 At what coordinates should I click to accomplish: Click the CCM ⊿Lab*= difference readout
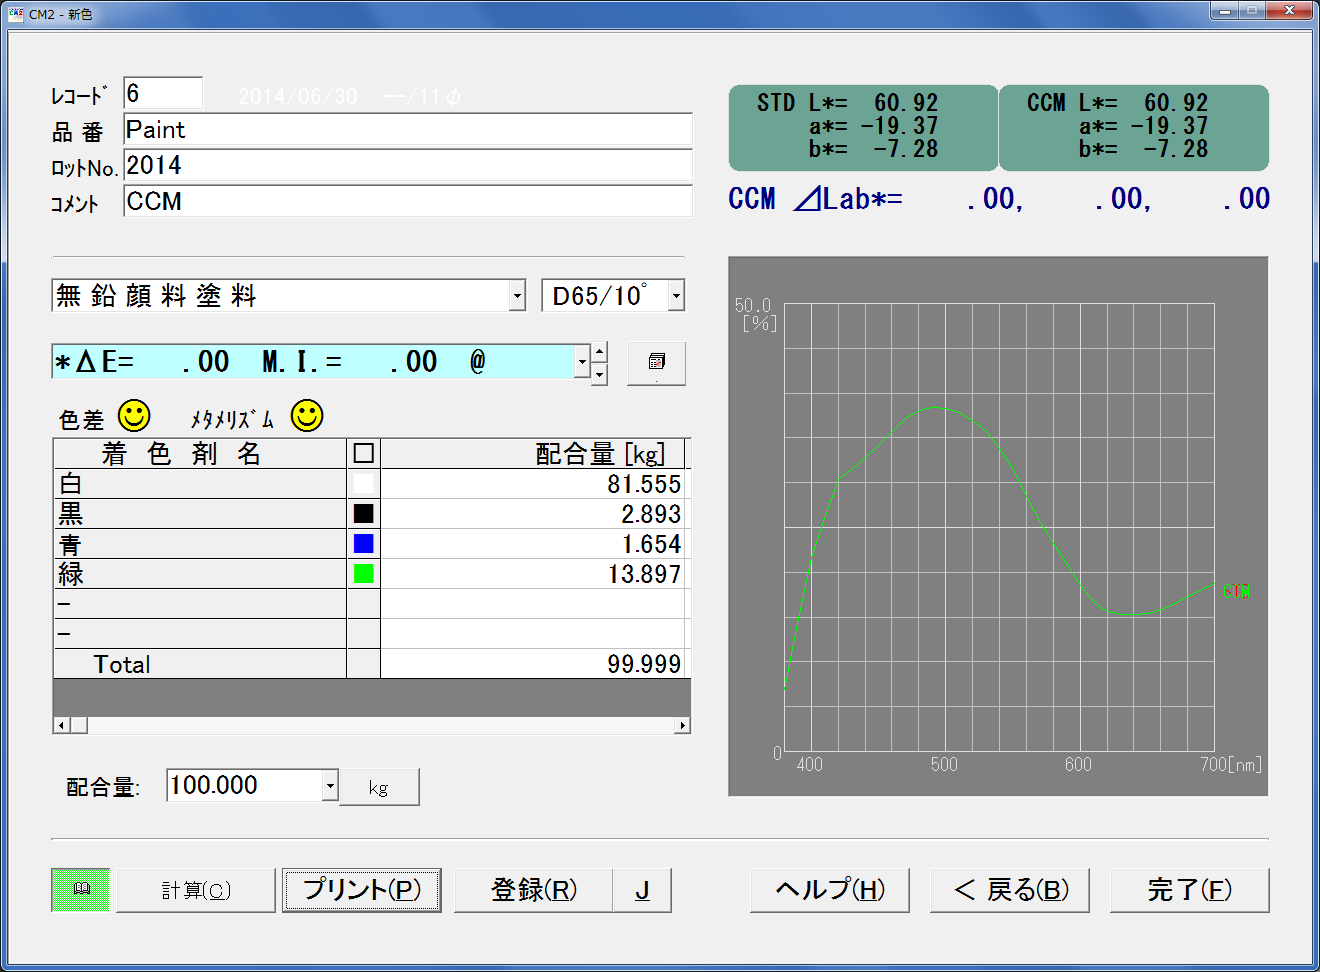pyautogui.click(x=999, y=199)
